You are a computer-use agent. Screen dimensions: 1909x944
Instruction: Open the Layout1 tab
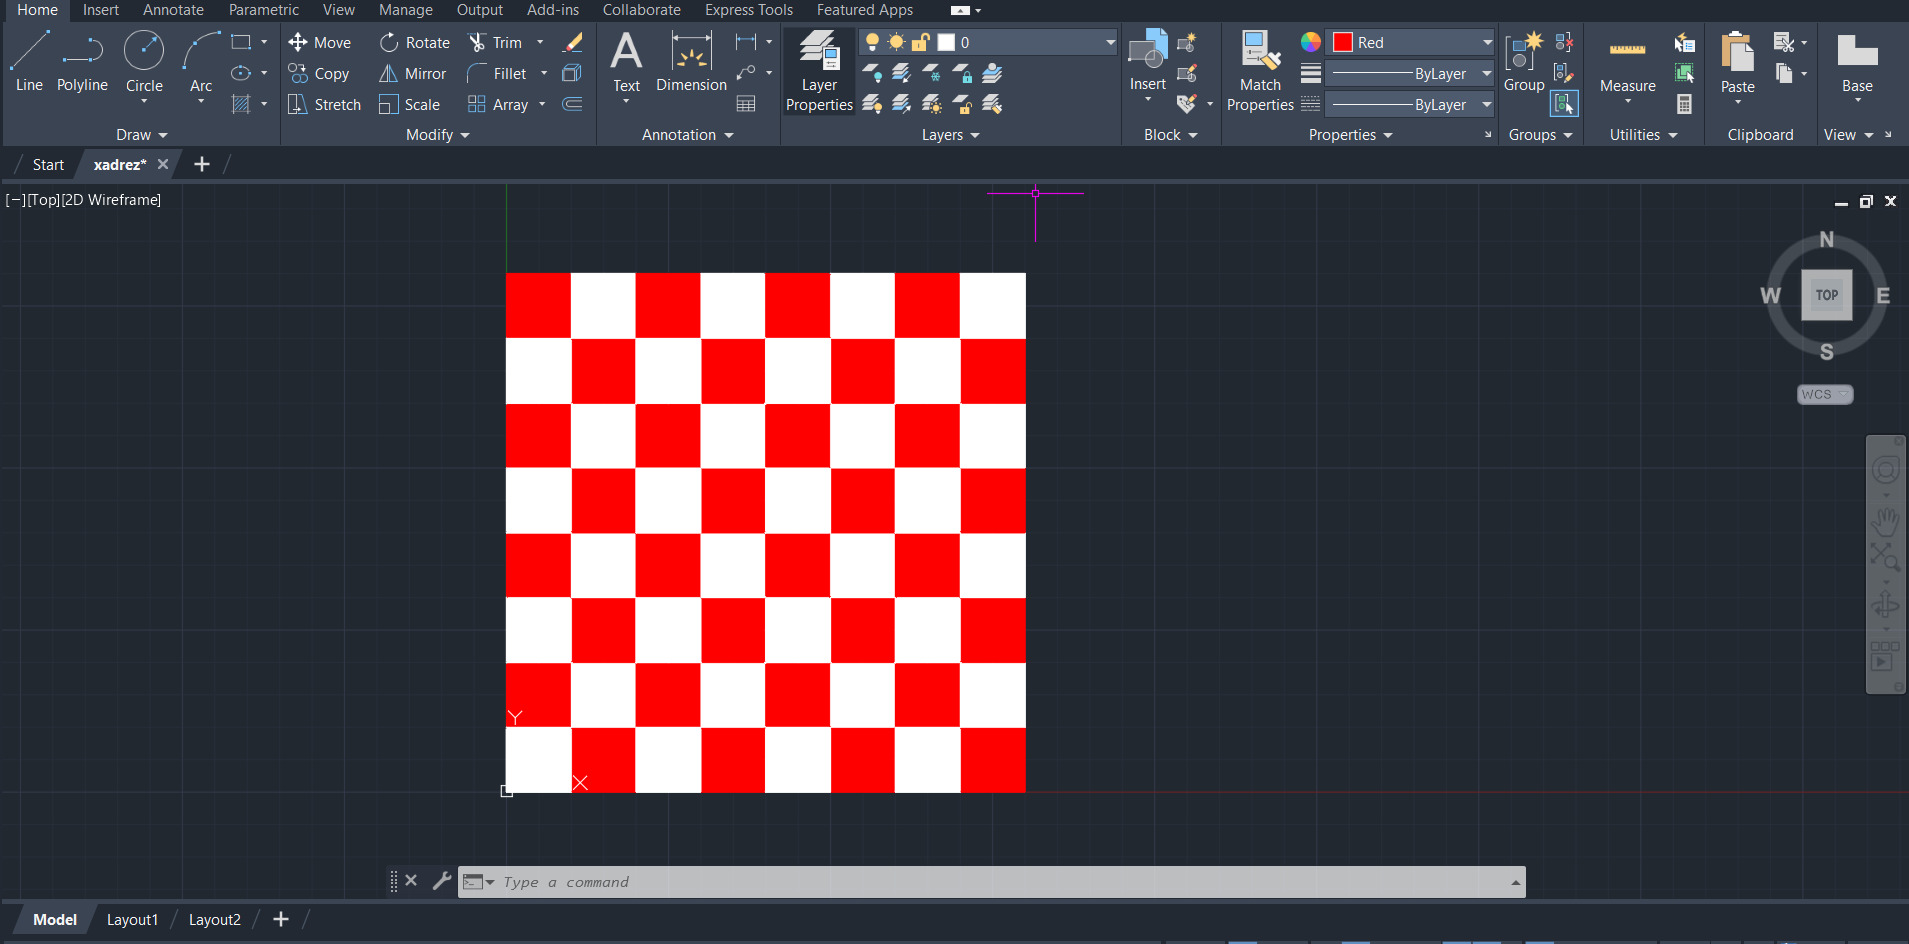132,920
